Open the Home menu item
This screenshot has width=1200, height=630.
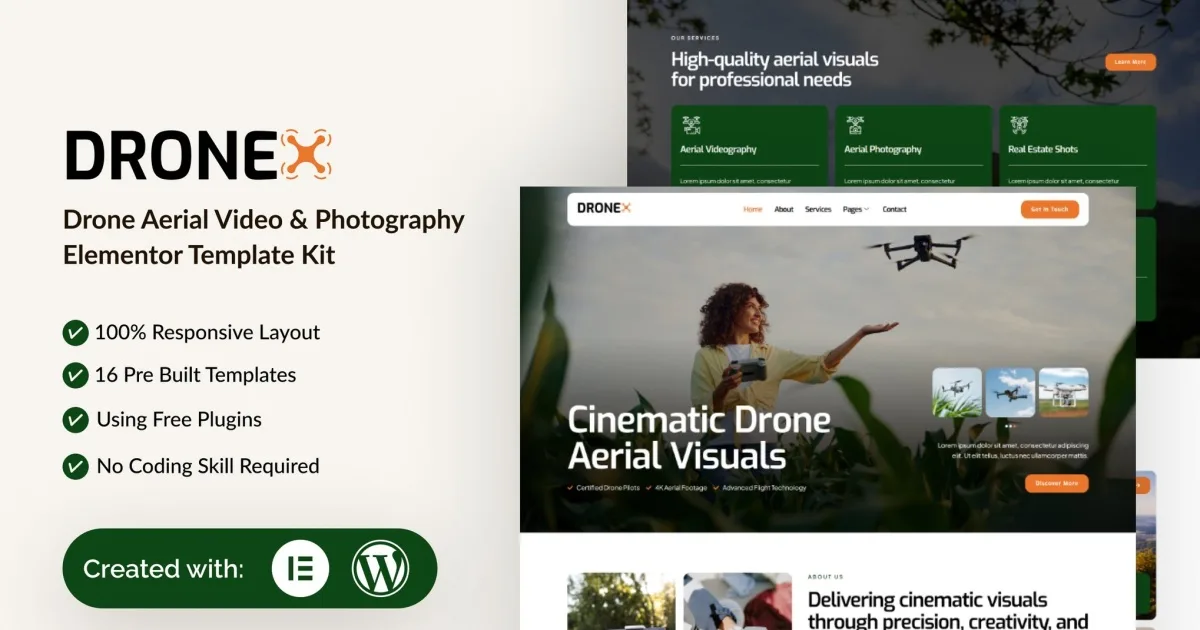[x=753, y=209]
